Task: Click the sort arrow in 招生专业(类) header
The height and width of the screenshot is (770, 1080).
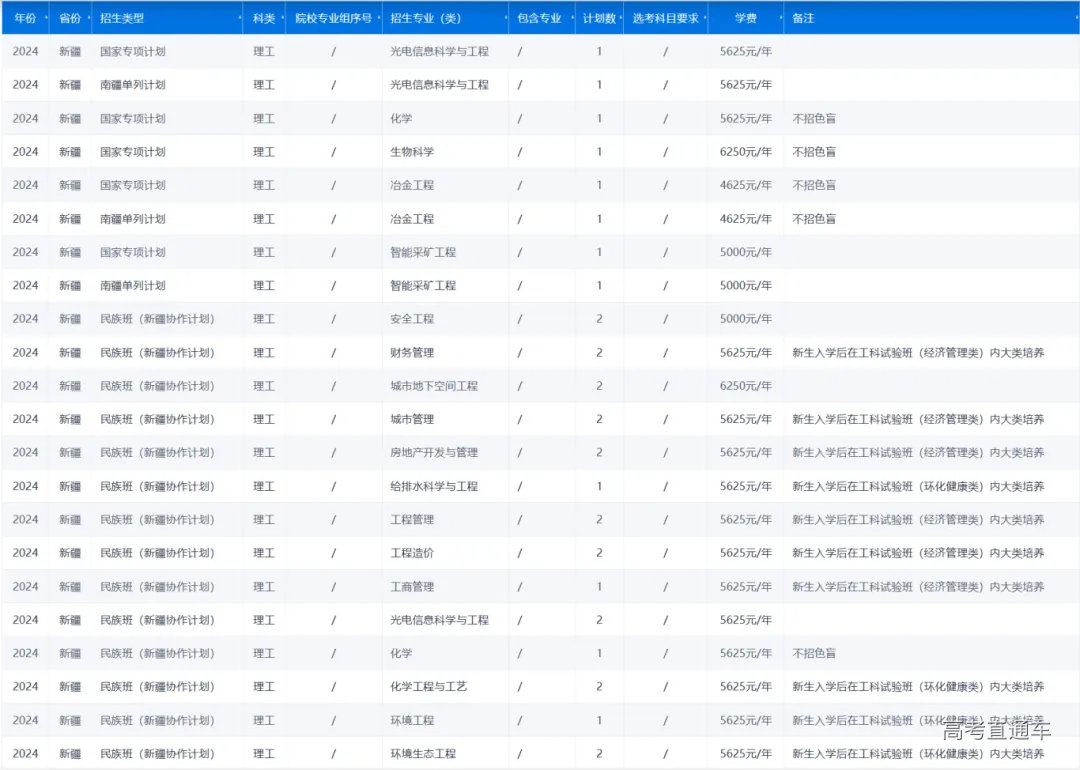Action: click(505, 19)
